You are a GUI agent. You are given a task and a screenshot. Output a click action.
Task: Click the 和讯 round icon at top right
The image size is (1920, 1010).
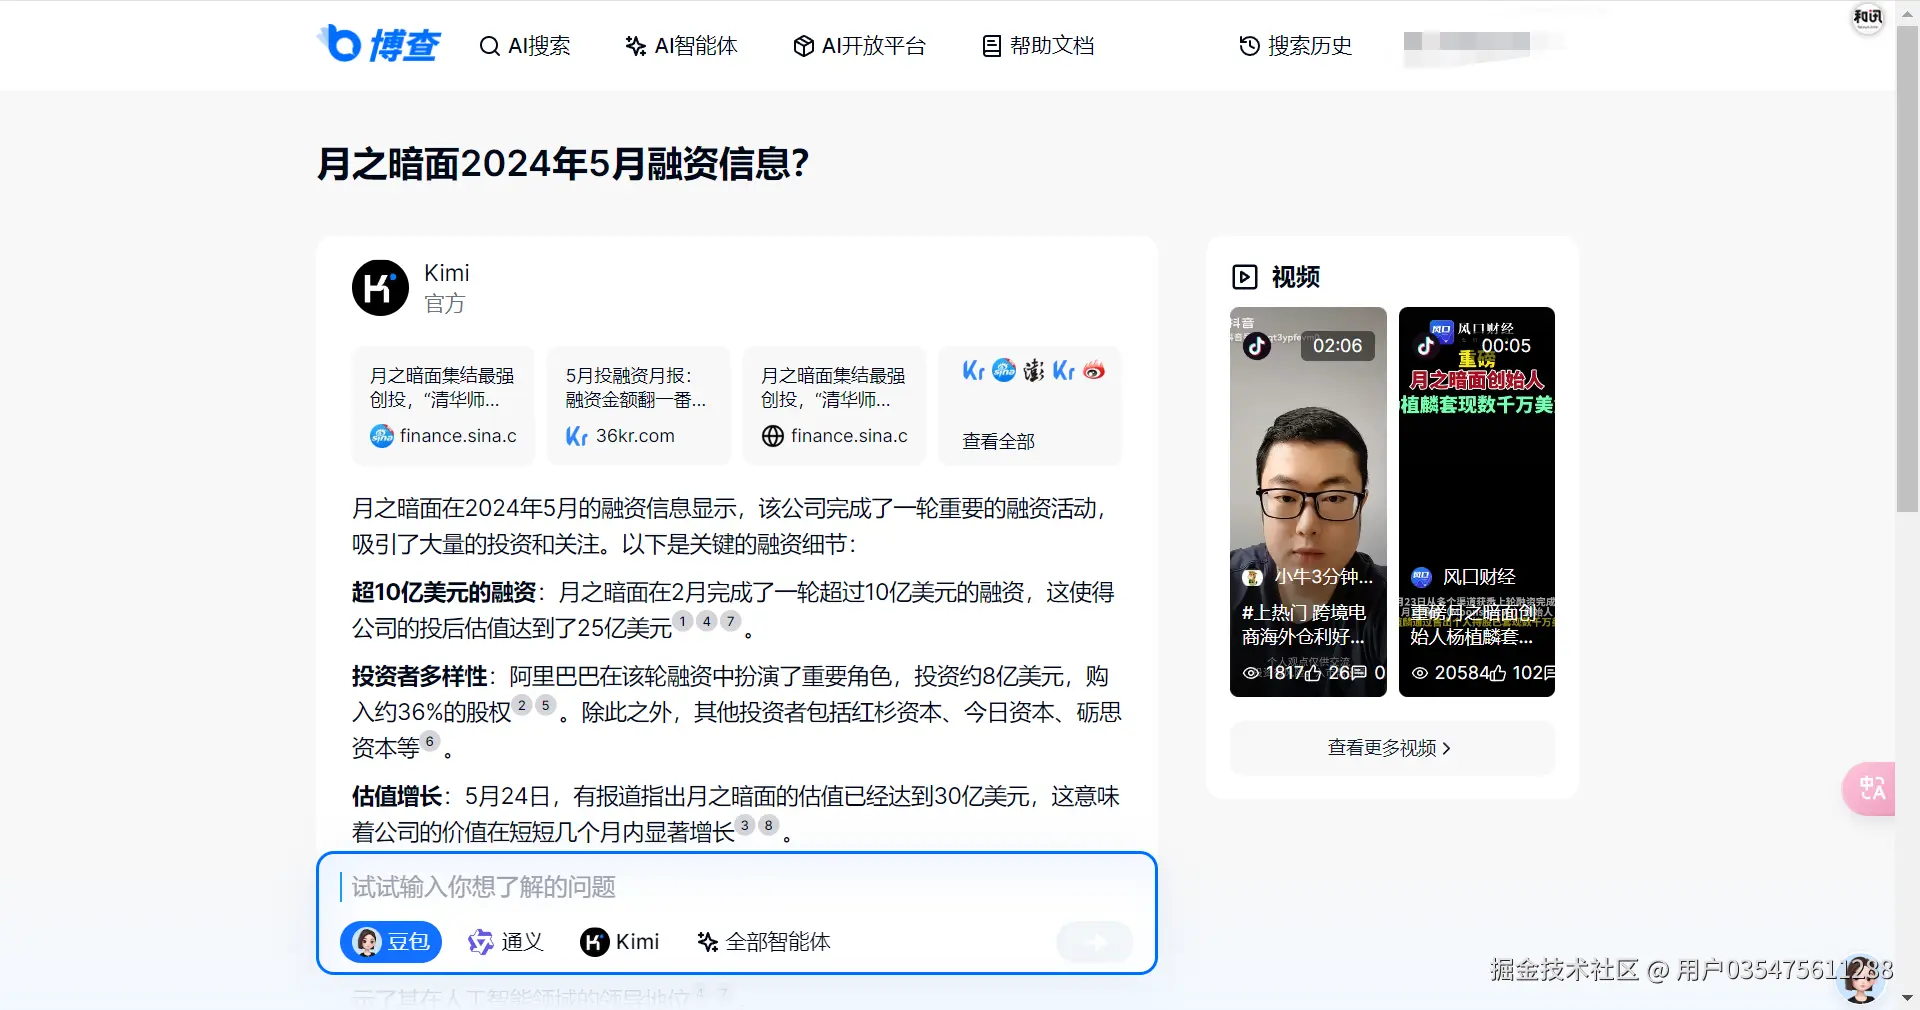1867,17
